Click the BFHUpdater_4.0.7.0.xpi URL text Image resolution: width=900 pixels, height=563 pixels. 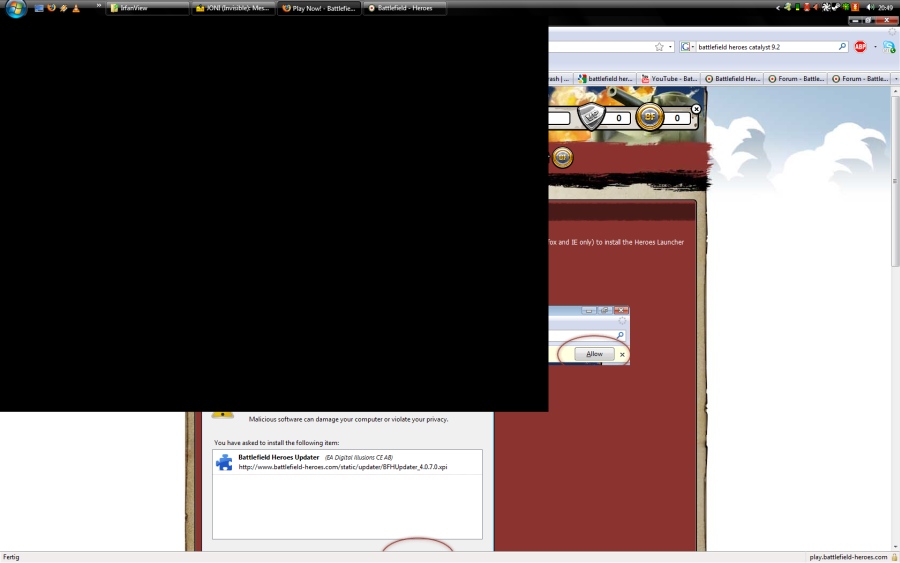coord(343,467)
